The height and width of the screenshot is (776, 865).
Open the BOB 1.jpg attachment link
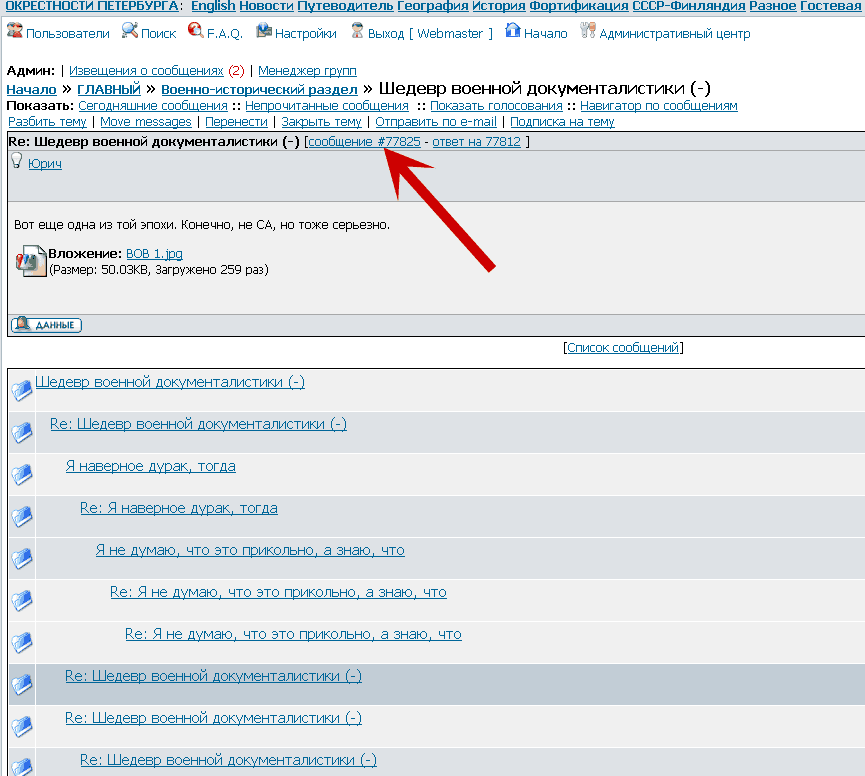pos(154,254)
